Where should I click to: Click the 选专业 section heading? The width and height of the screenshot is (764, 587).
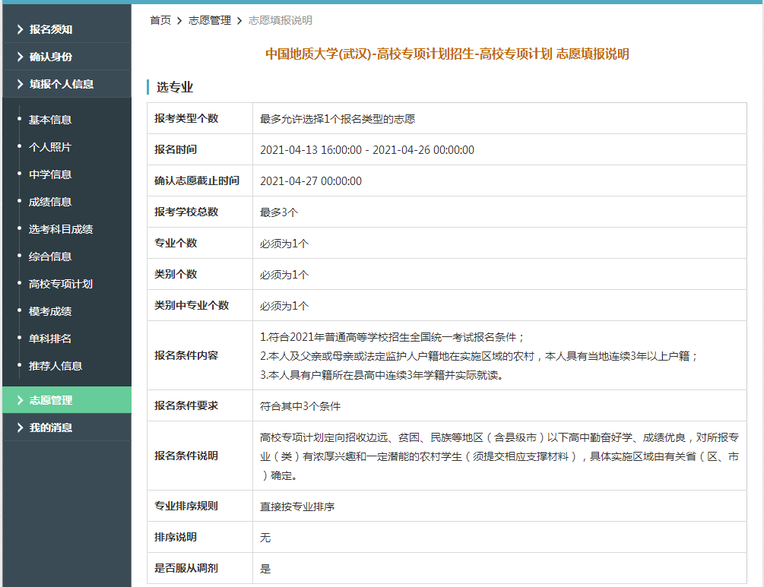click(174, 87)
